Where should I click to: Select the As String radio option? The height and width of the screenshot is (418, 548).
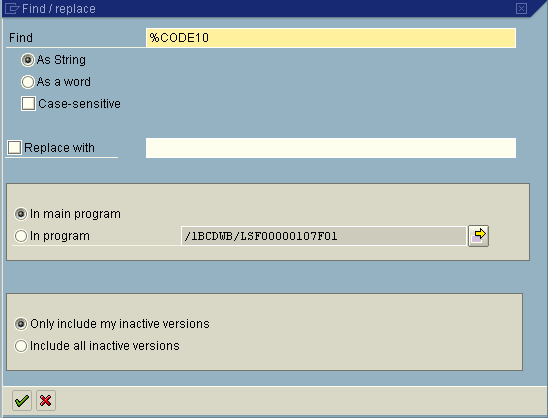pyautogui.click(x=28, y=60)
